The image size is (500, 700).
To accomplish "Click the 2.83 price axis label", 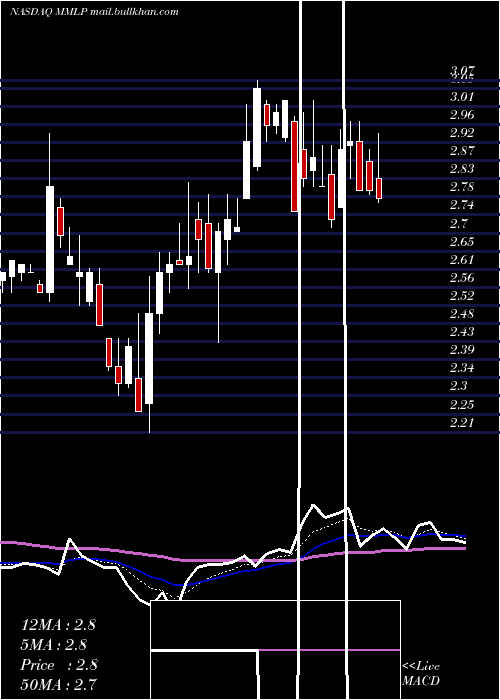I will pyautogui.click(x=462, y=169).
